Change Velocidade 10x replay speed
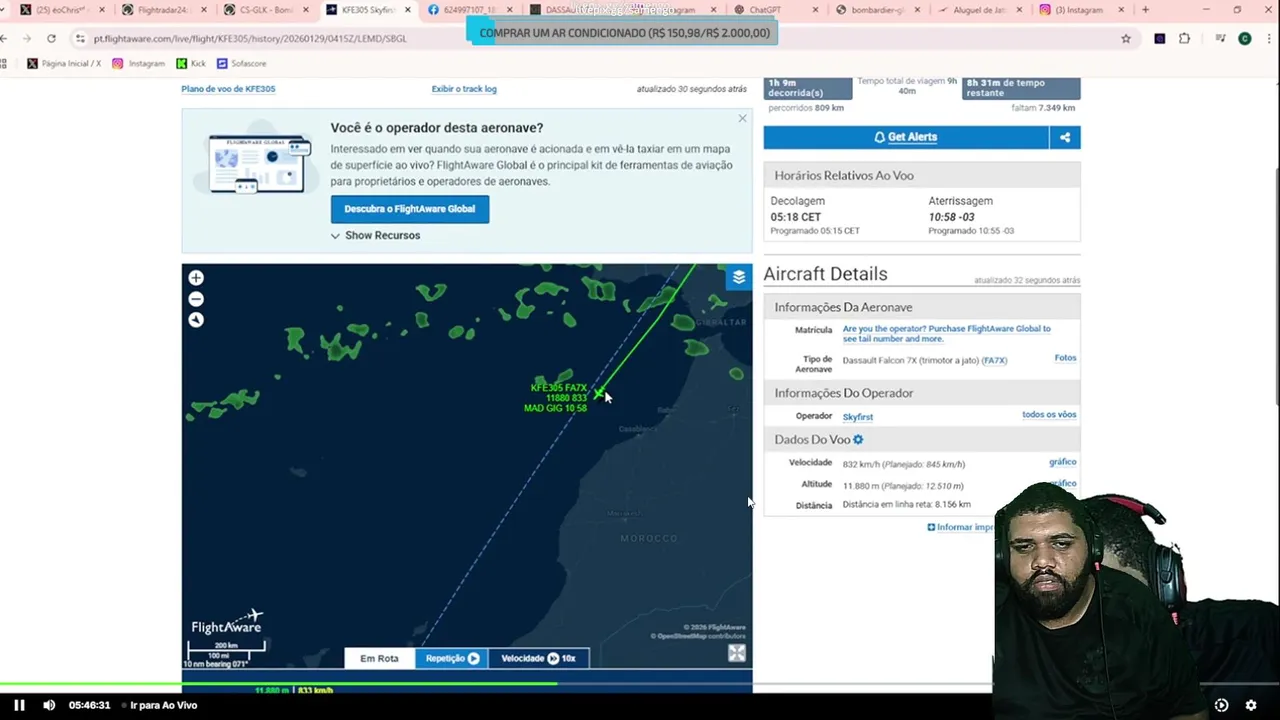The image size is (1280, 720). [x=538, y=658]
